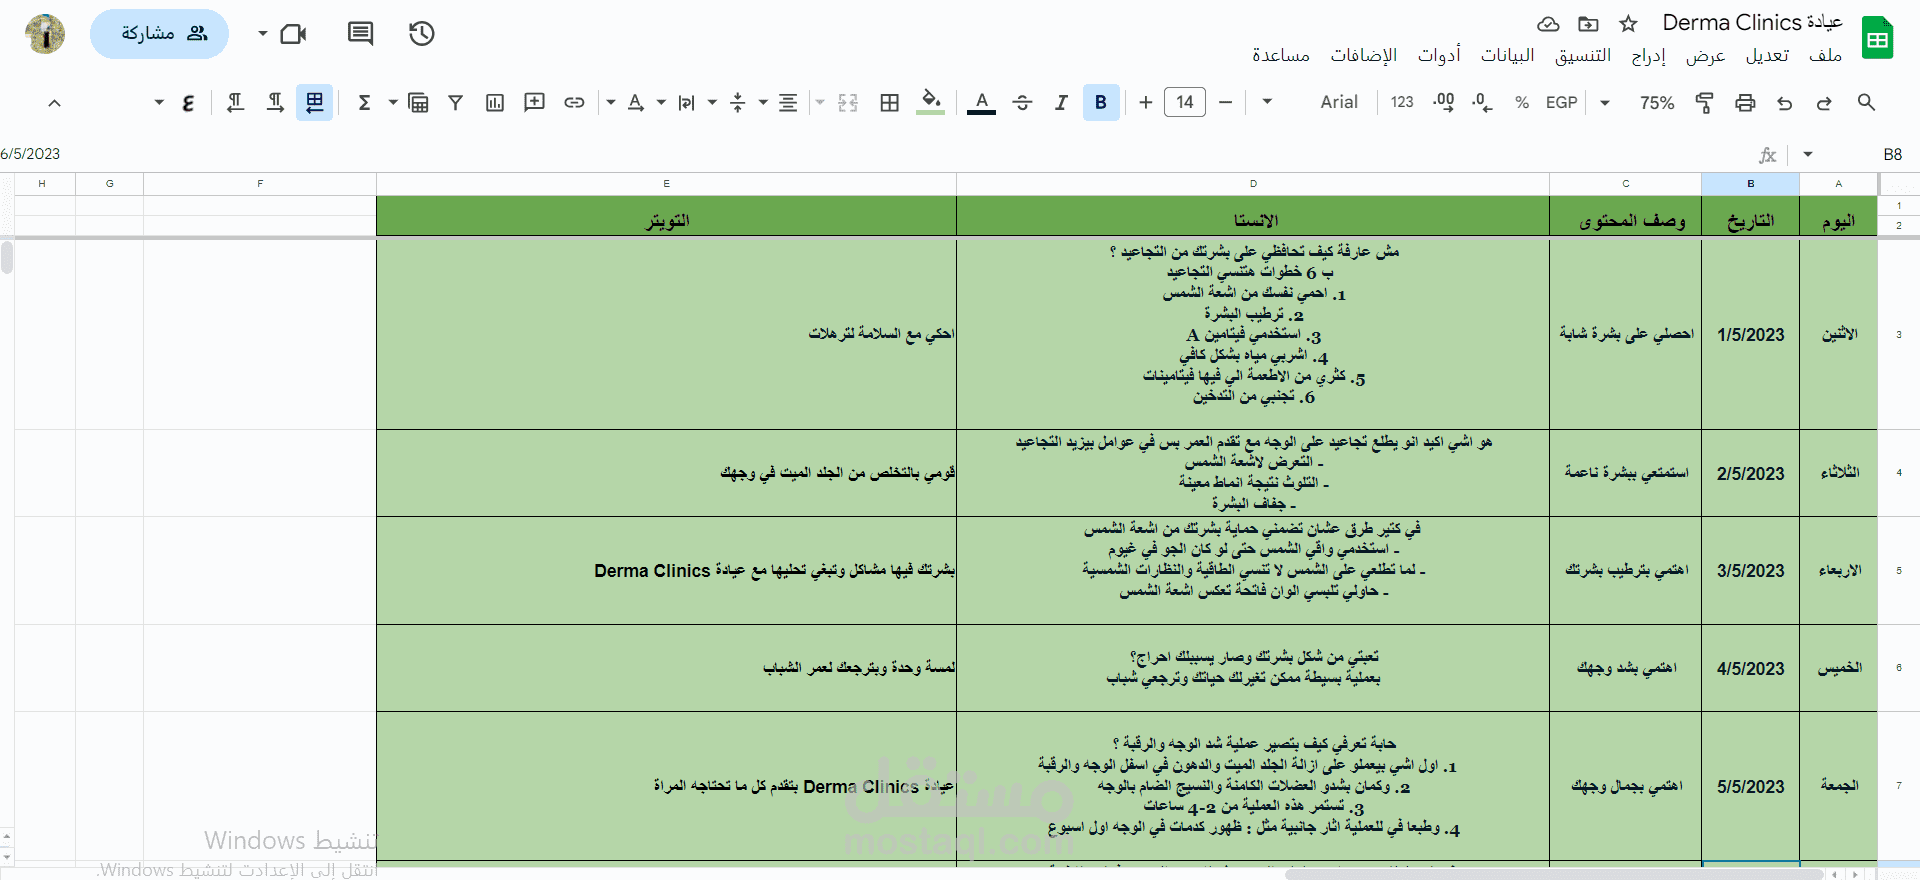Toggle the sheet right-to-left direction

[315, 102]
